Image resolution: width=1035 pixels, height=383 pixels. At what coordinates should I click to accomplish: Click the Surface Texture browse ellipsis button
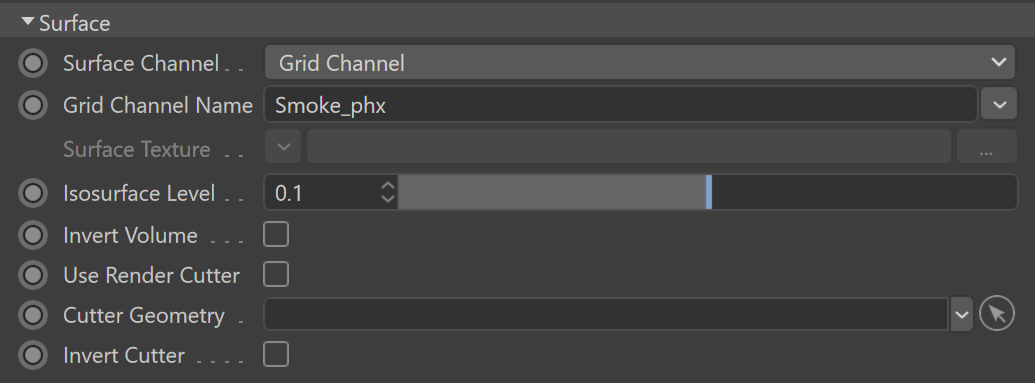986,148
